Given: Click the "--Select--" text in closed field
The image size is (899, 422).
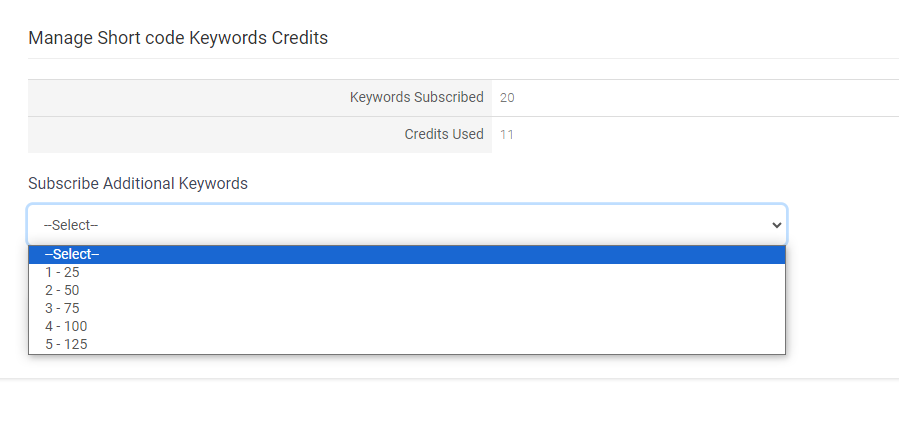Looking at the screenshot, I should (71, 225).
